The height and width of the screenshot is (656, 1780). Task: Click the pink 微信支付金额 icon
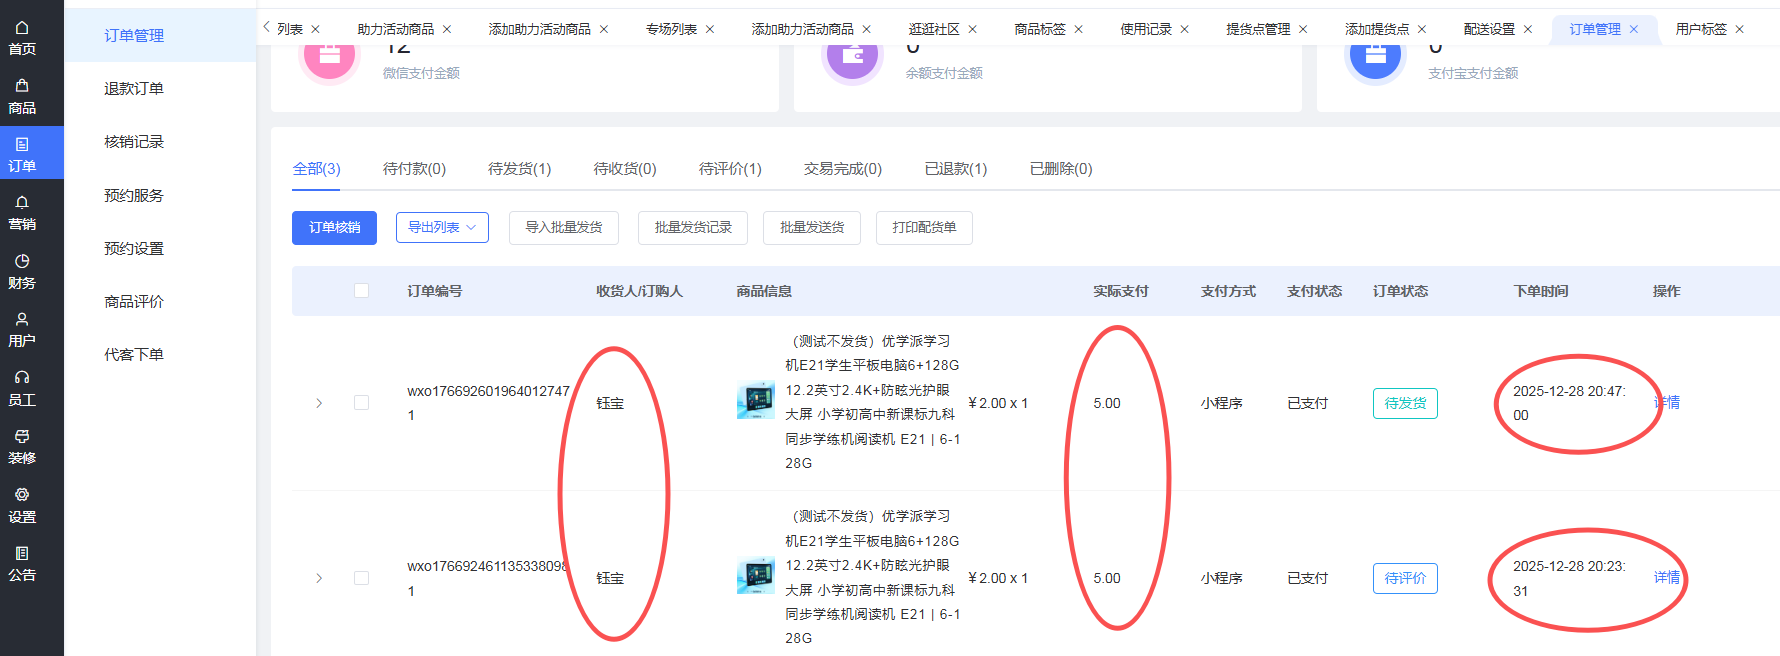pos(329,56)
